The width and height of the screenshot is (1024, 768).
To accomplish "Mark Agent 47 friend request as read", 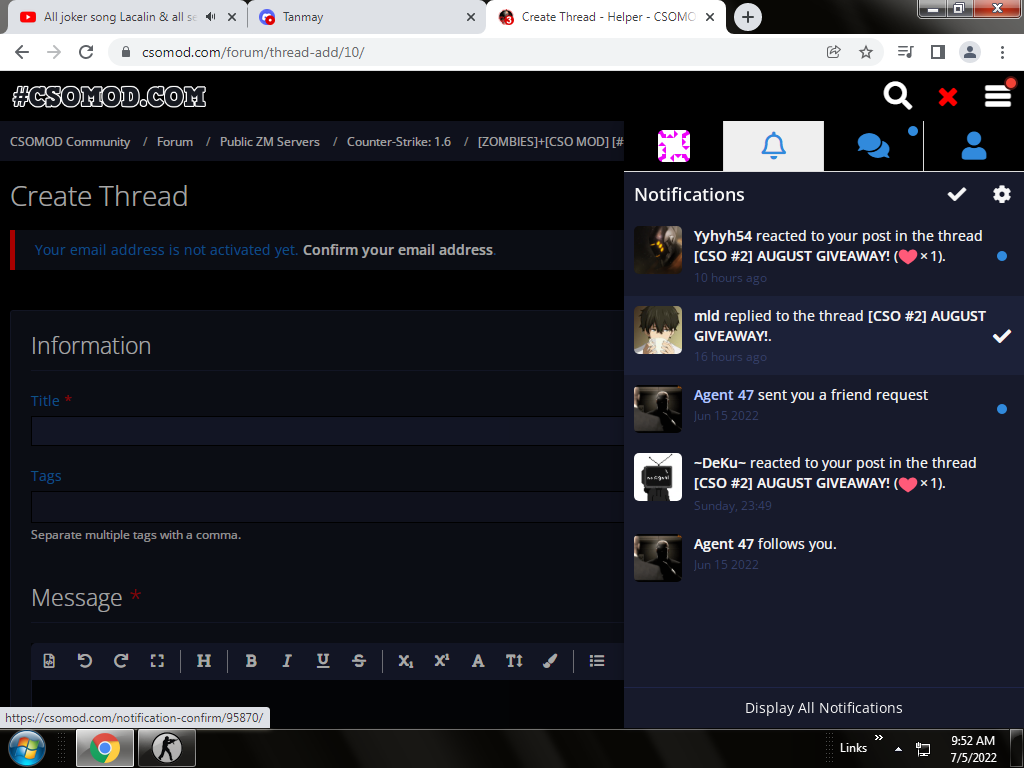I will pos(1001,408).
